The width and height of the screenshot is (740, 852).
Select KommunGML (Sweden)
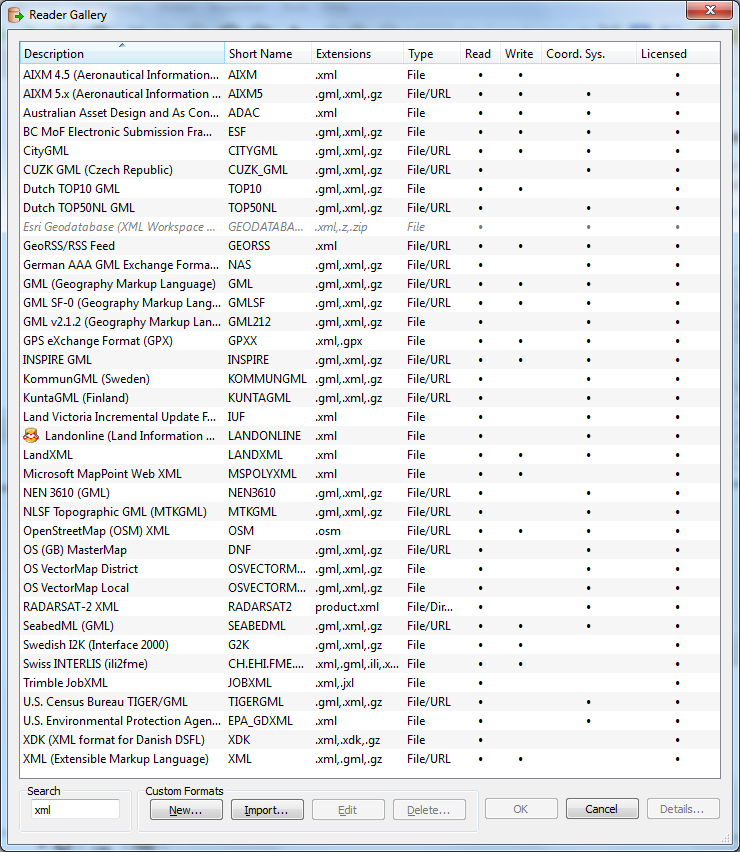point(369,379)
